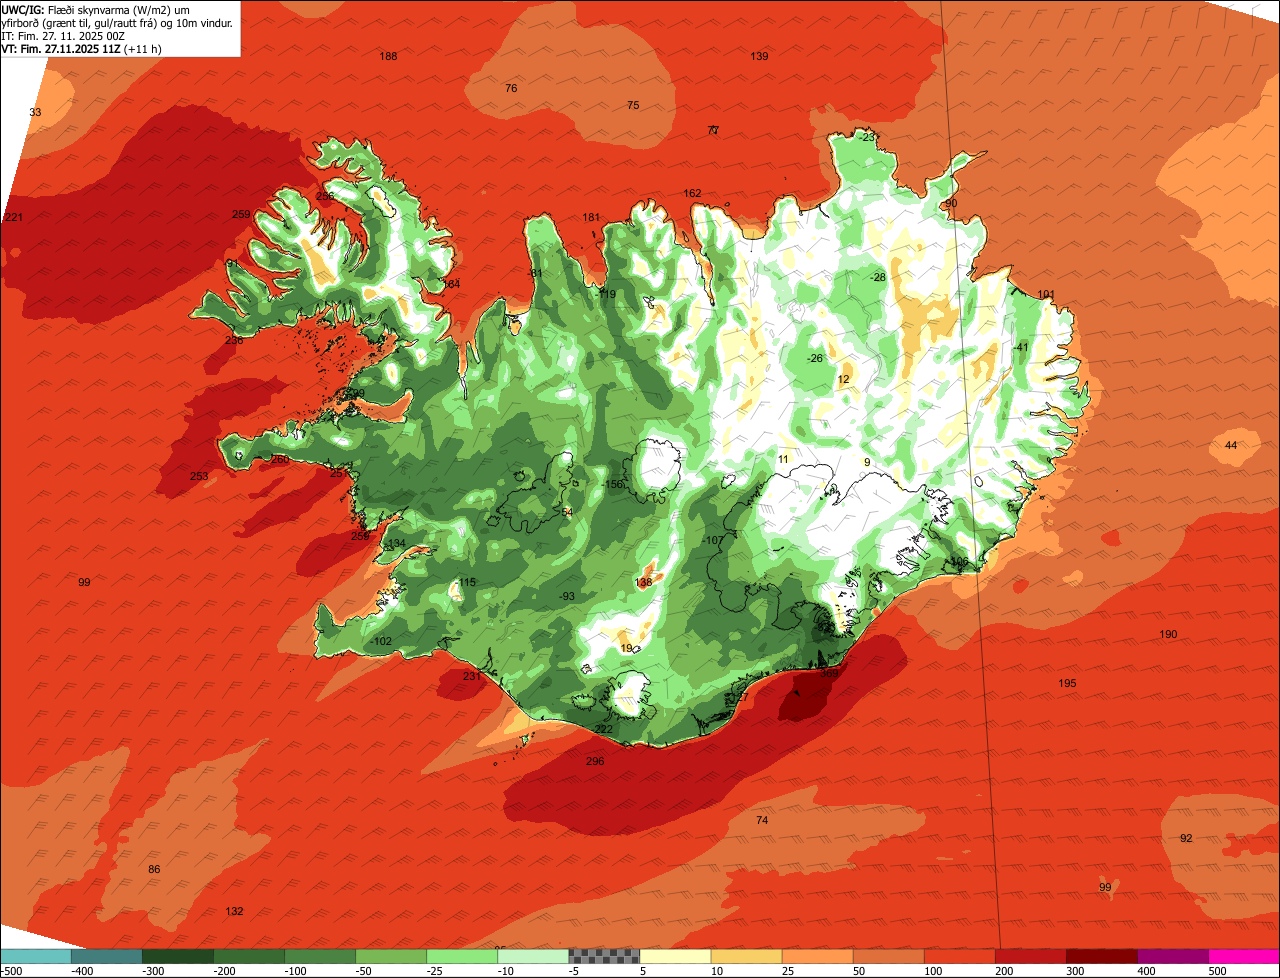Click the 'VT: Fim. 27.11.2025 11Z (+11 h)' line

tap(81, 48)
